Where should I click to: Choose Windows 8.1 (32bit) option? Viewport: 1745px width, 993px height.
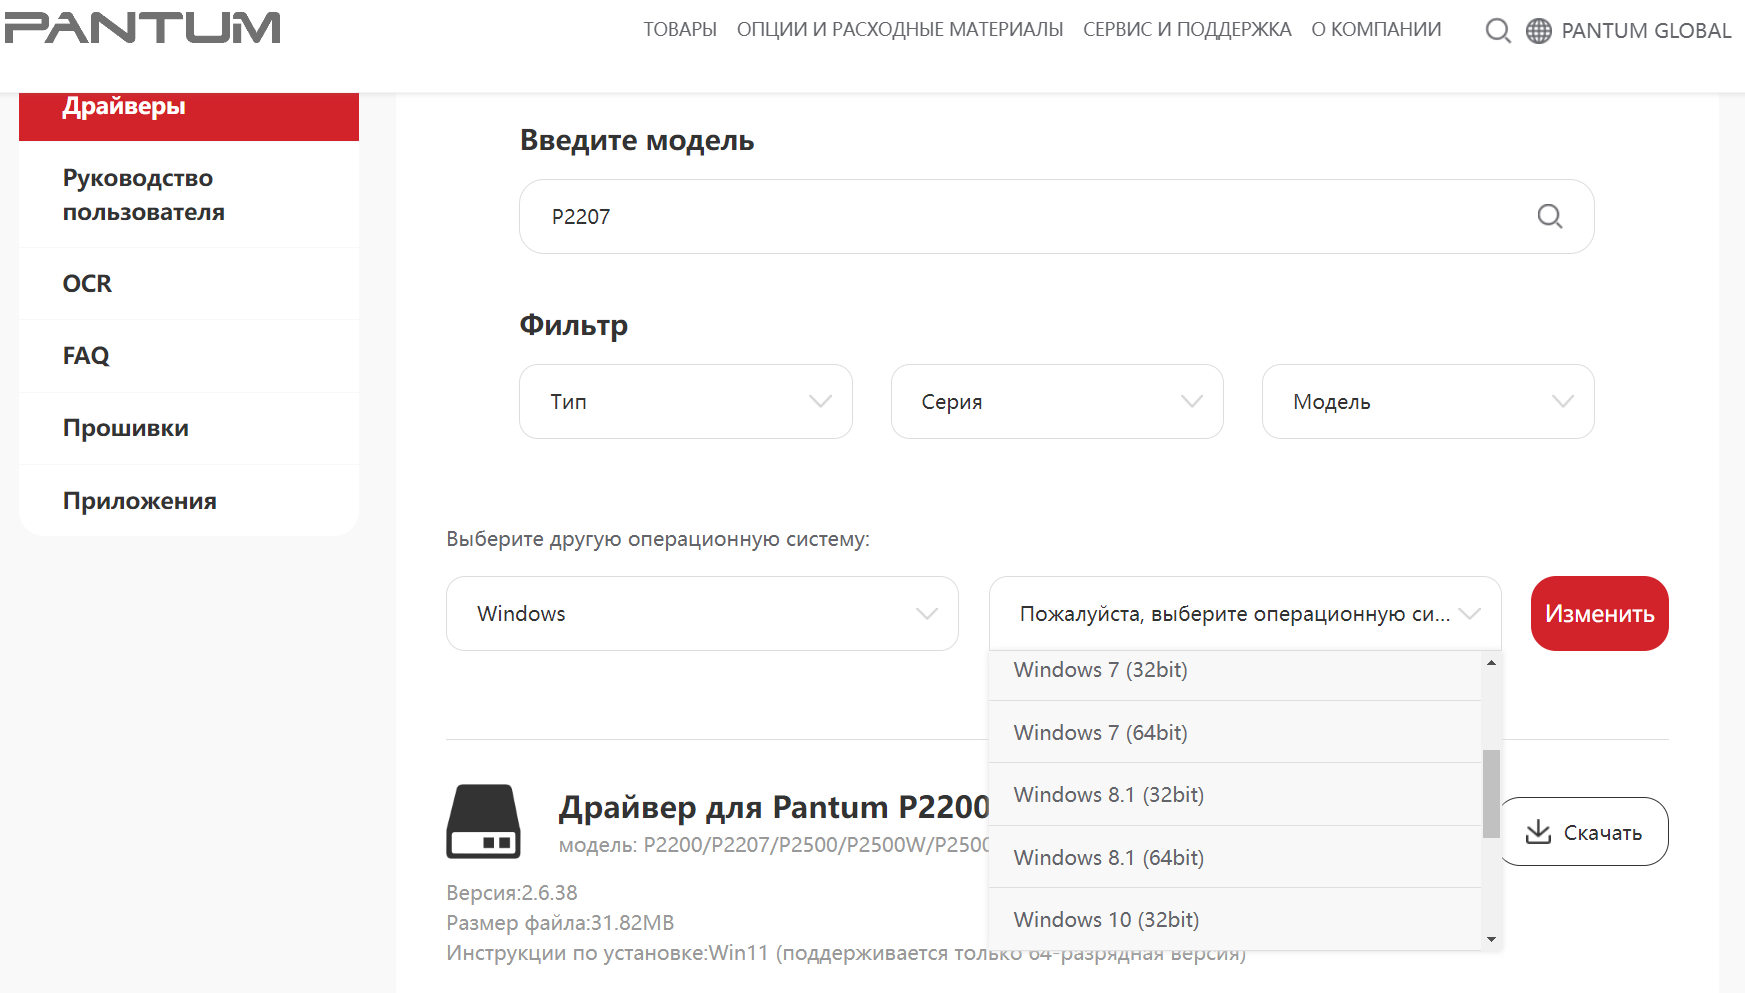tap(1235, 794)
